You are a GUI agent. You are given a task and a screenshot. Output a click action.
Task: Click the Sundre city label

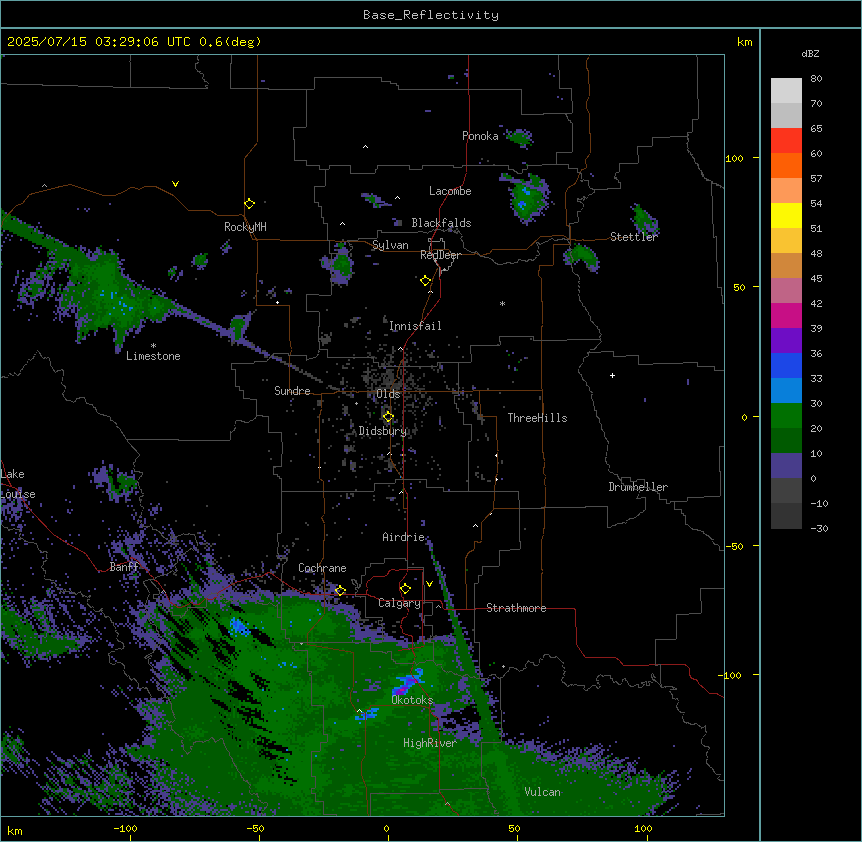[x=292, y=391]
